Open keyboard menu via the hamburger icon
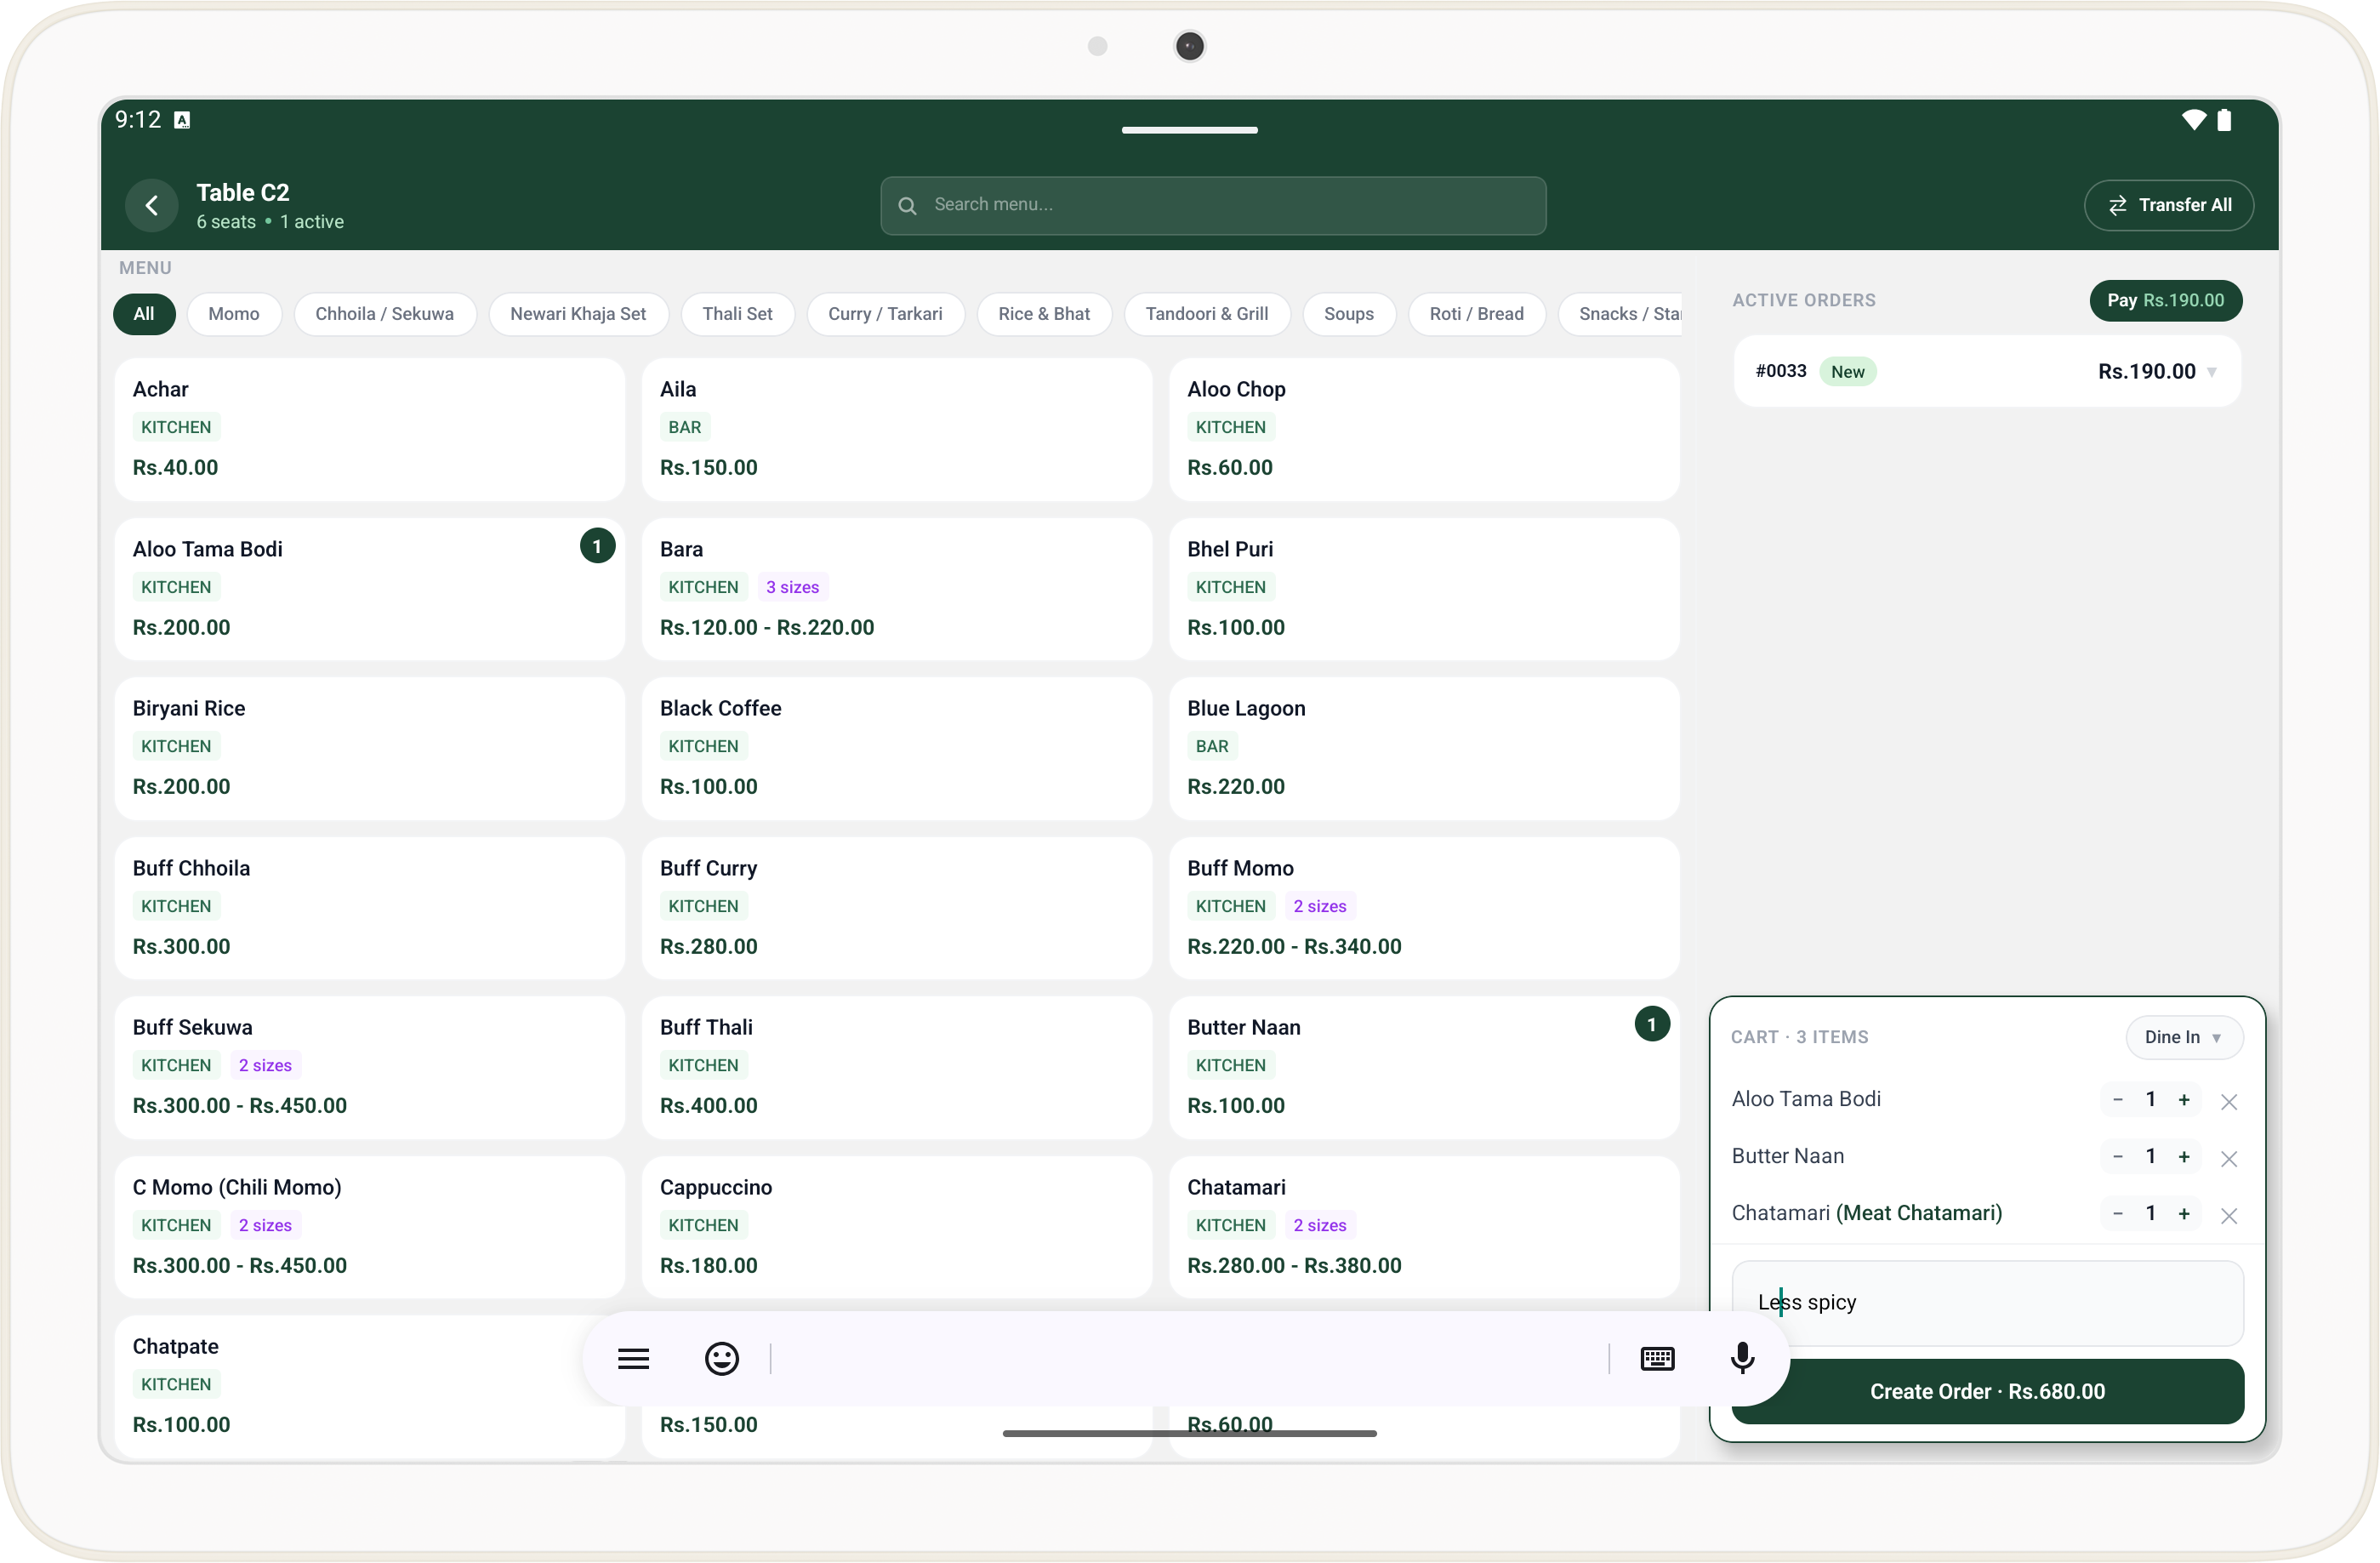 [633, 1358]
